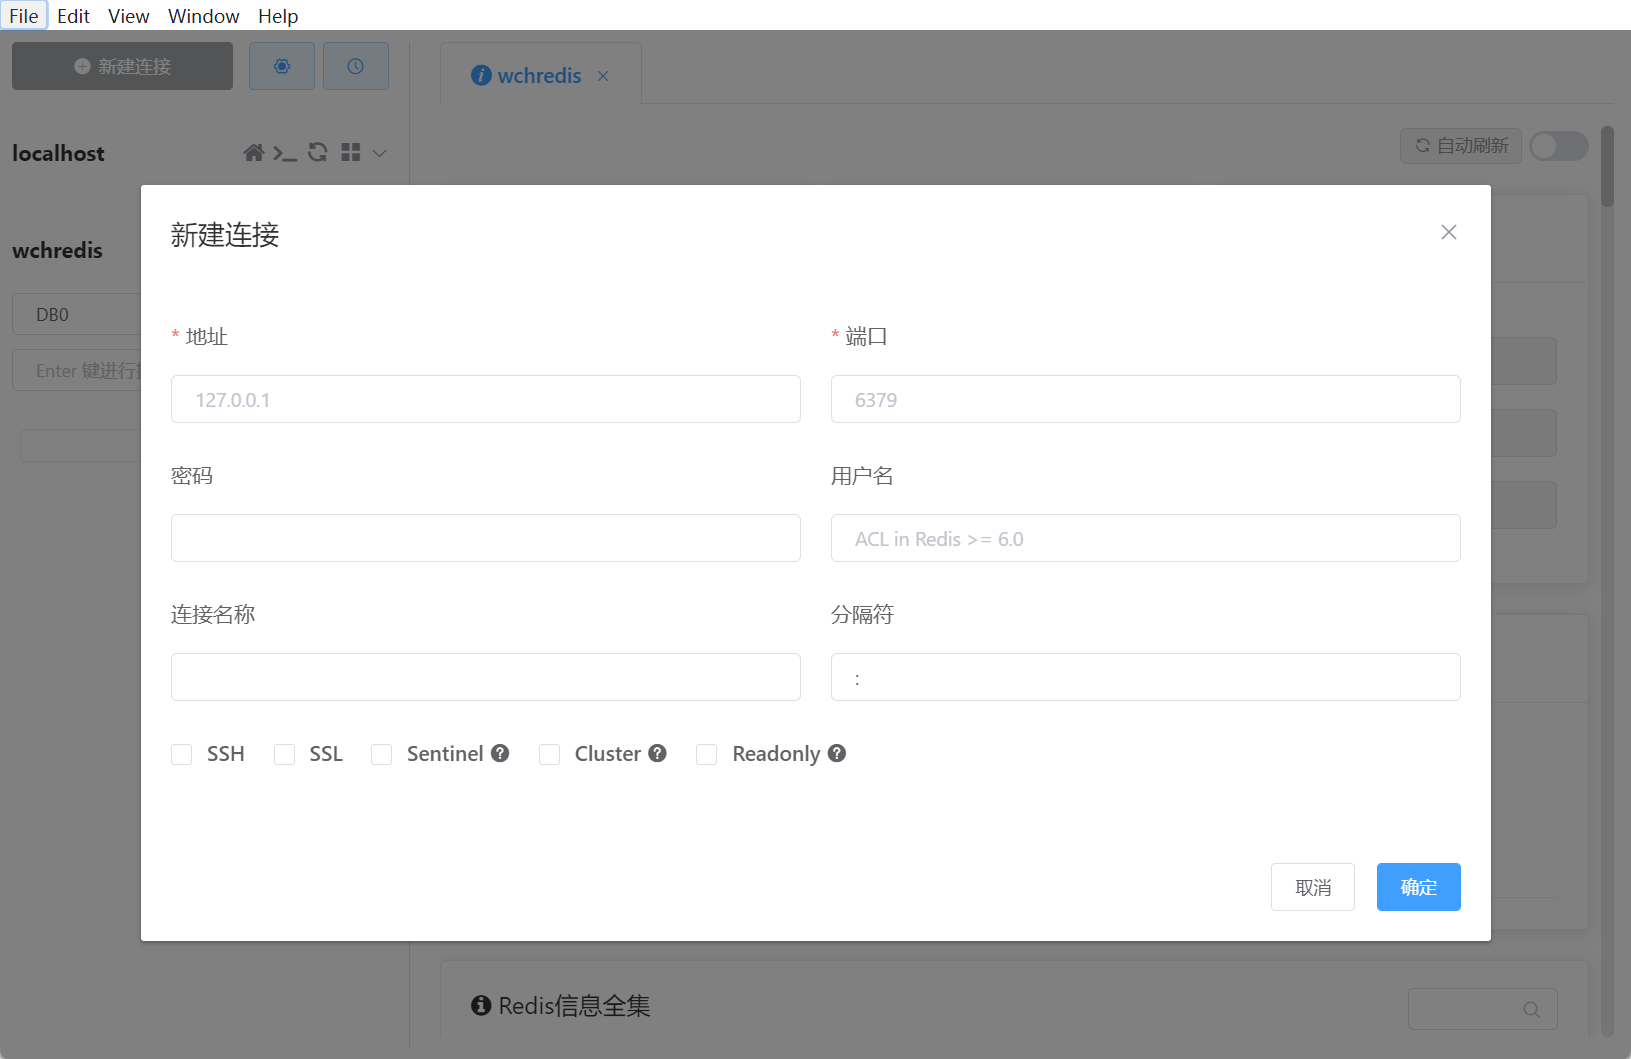Open settings gear icon in sidebar toolbar
This screenshot has width=1631, height=1059.
282,66
